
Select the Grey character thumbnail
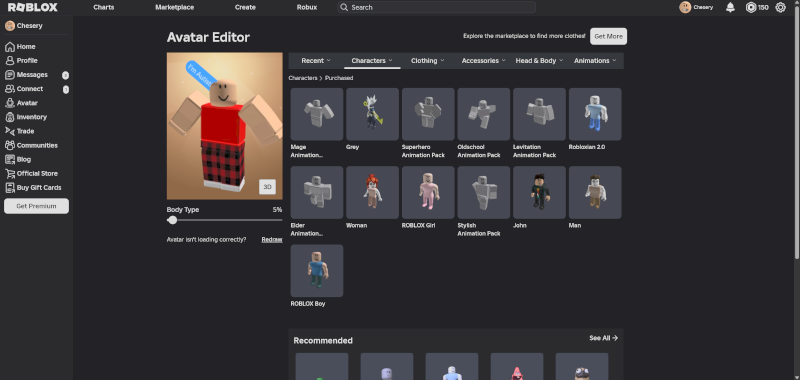372,114
